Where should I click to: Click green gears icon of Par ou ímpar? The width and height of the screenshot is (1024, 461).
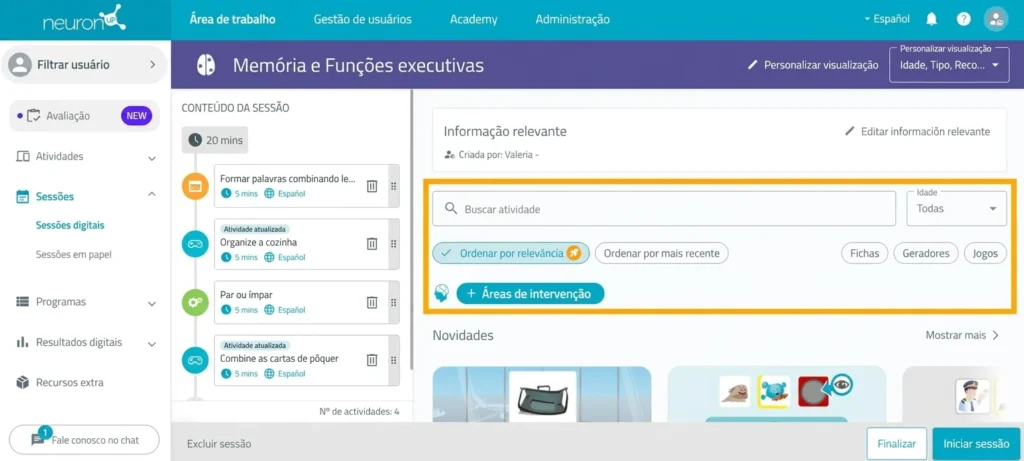coord(195,302)
